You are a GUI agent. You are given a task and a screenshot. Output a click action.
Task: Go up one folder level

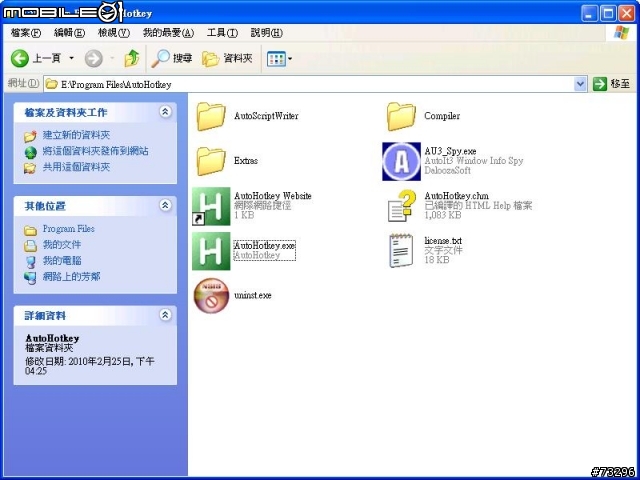(131, 59)
